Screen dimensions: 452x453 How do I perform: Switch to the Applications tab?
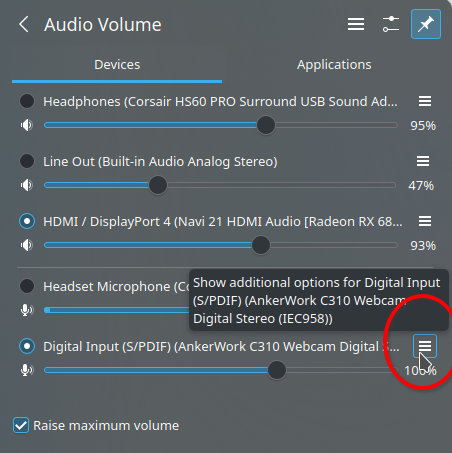(x=334, y=65)
